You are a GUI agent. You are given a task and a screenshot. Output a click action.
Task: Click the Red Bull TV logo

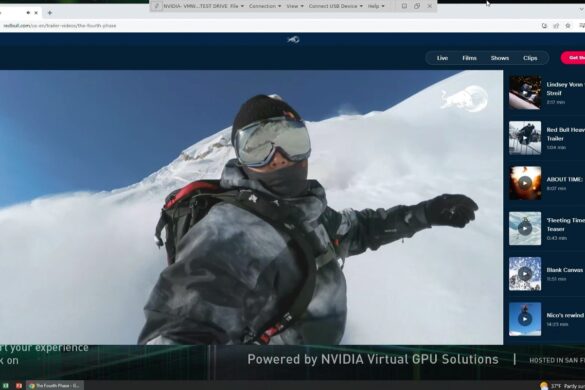click(293, 39)
